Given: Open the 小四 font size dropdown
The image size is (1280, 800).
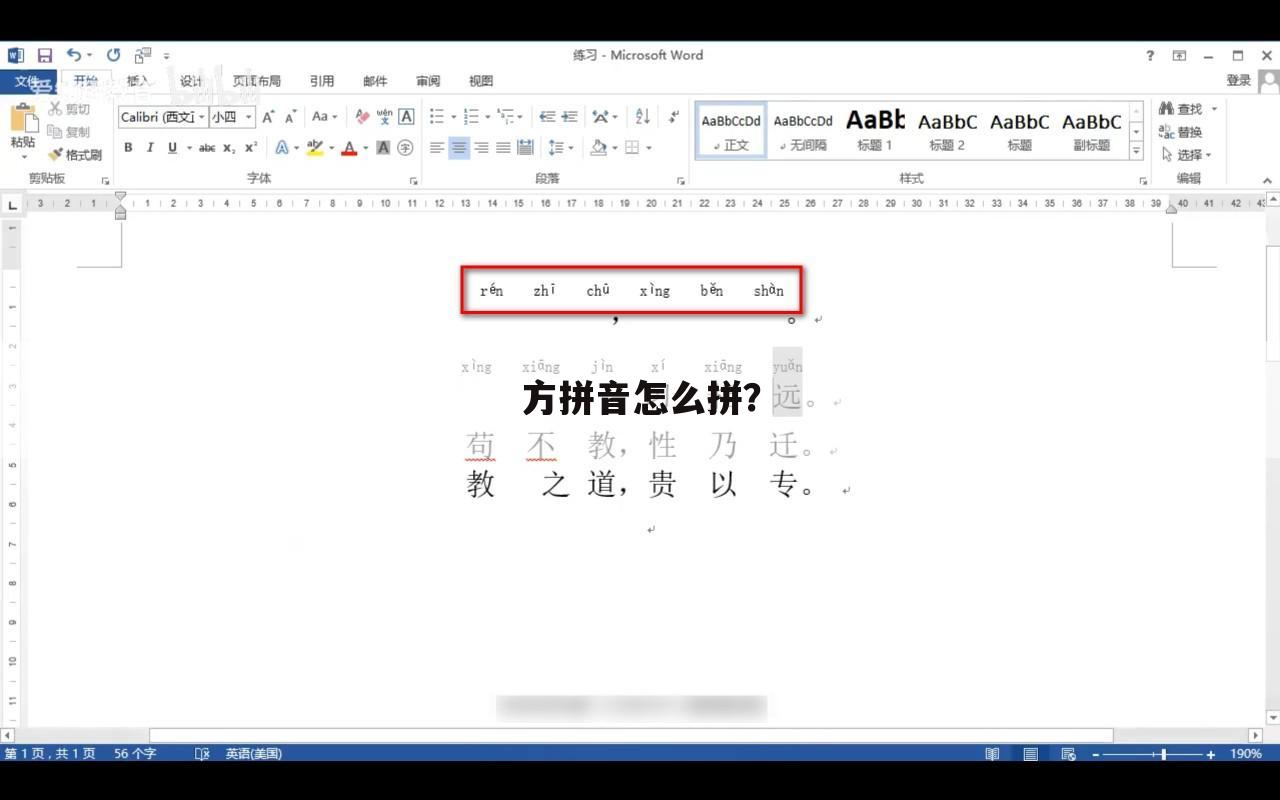Looking at the screenshot, I should 249,117.
